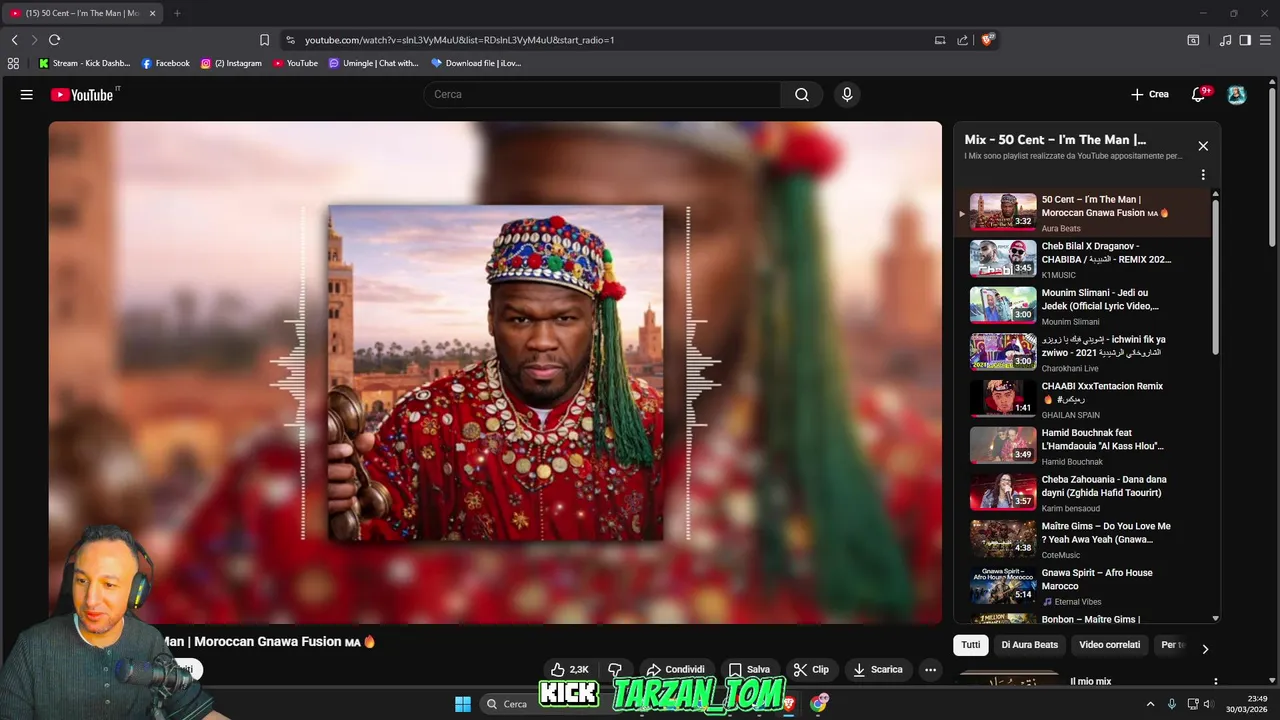This screenshot has width=1280, height=720.
Task: Reload the current page
Action: 55,40
